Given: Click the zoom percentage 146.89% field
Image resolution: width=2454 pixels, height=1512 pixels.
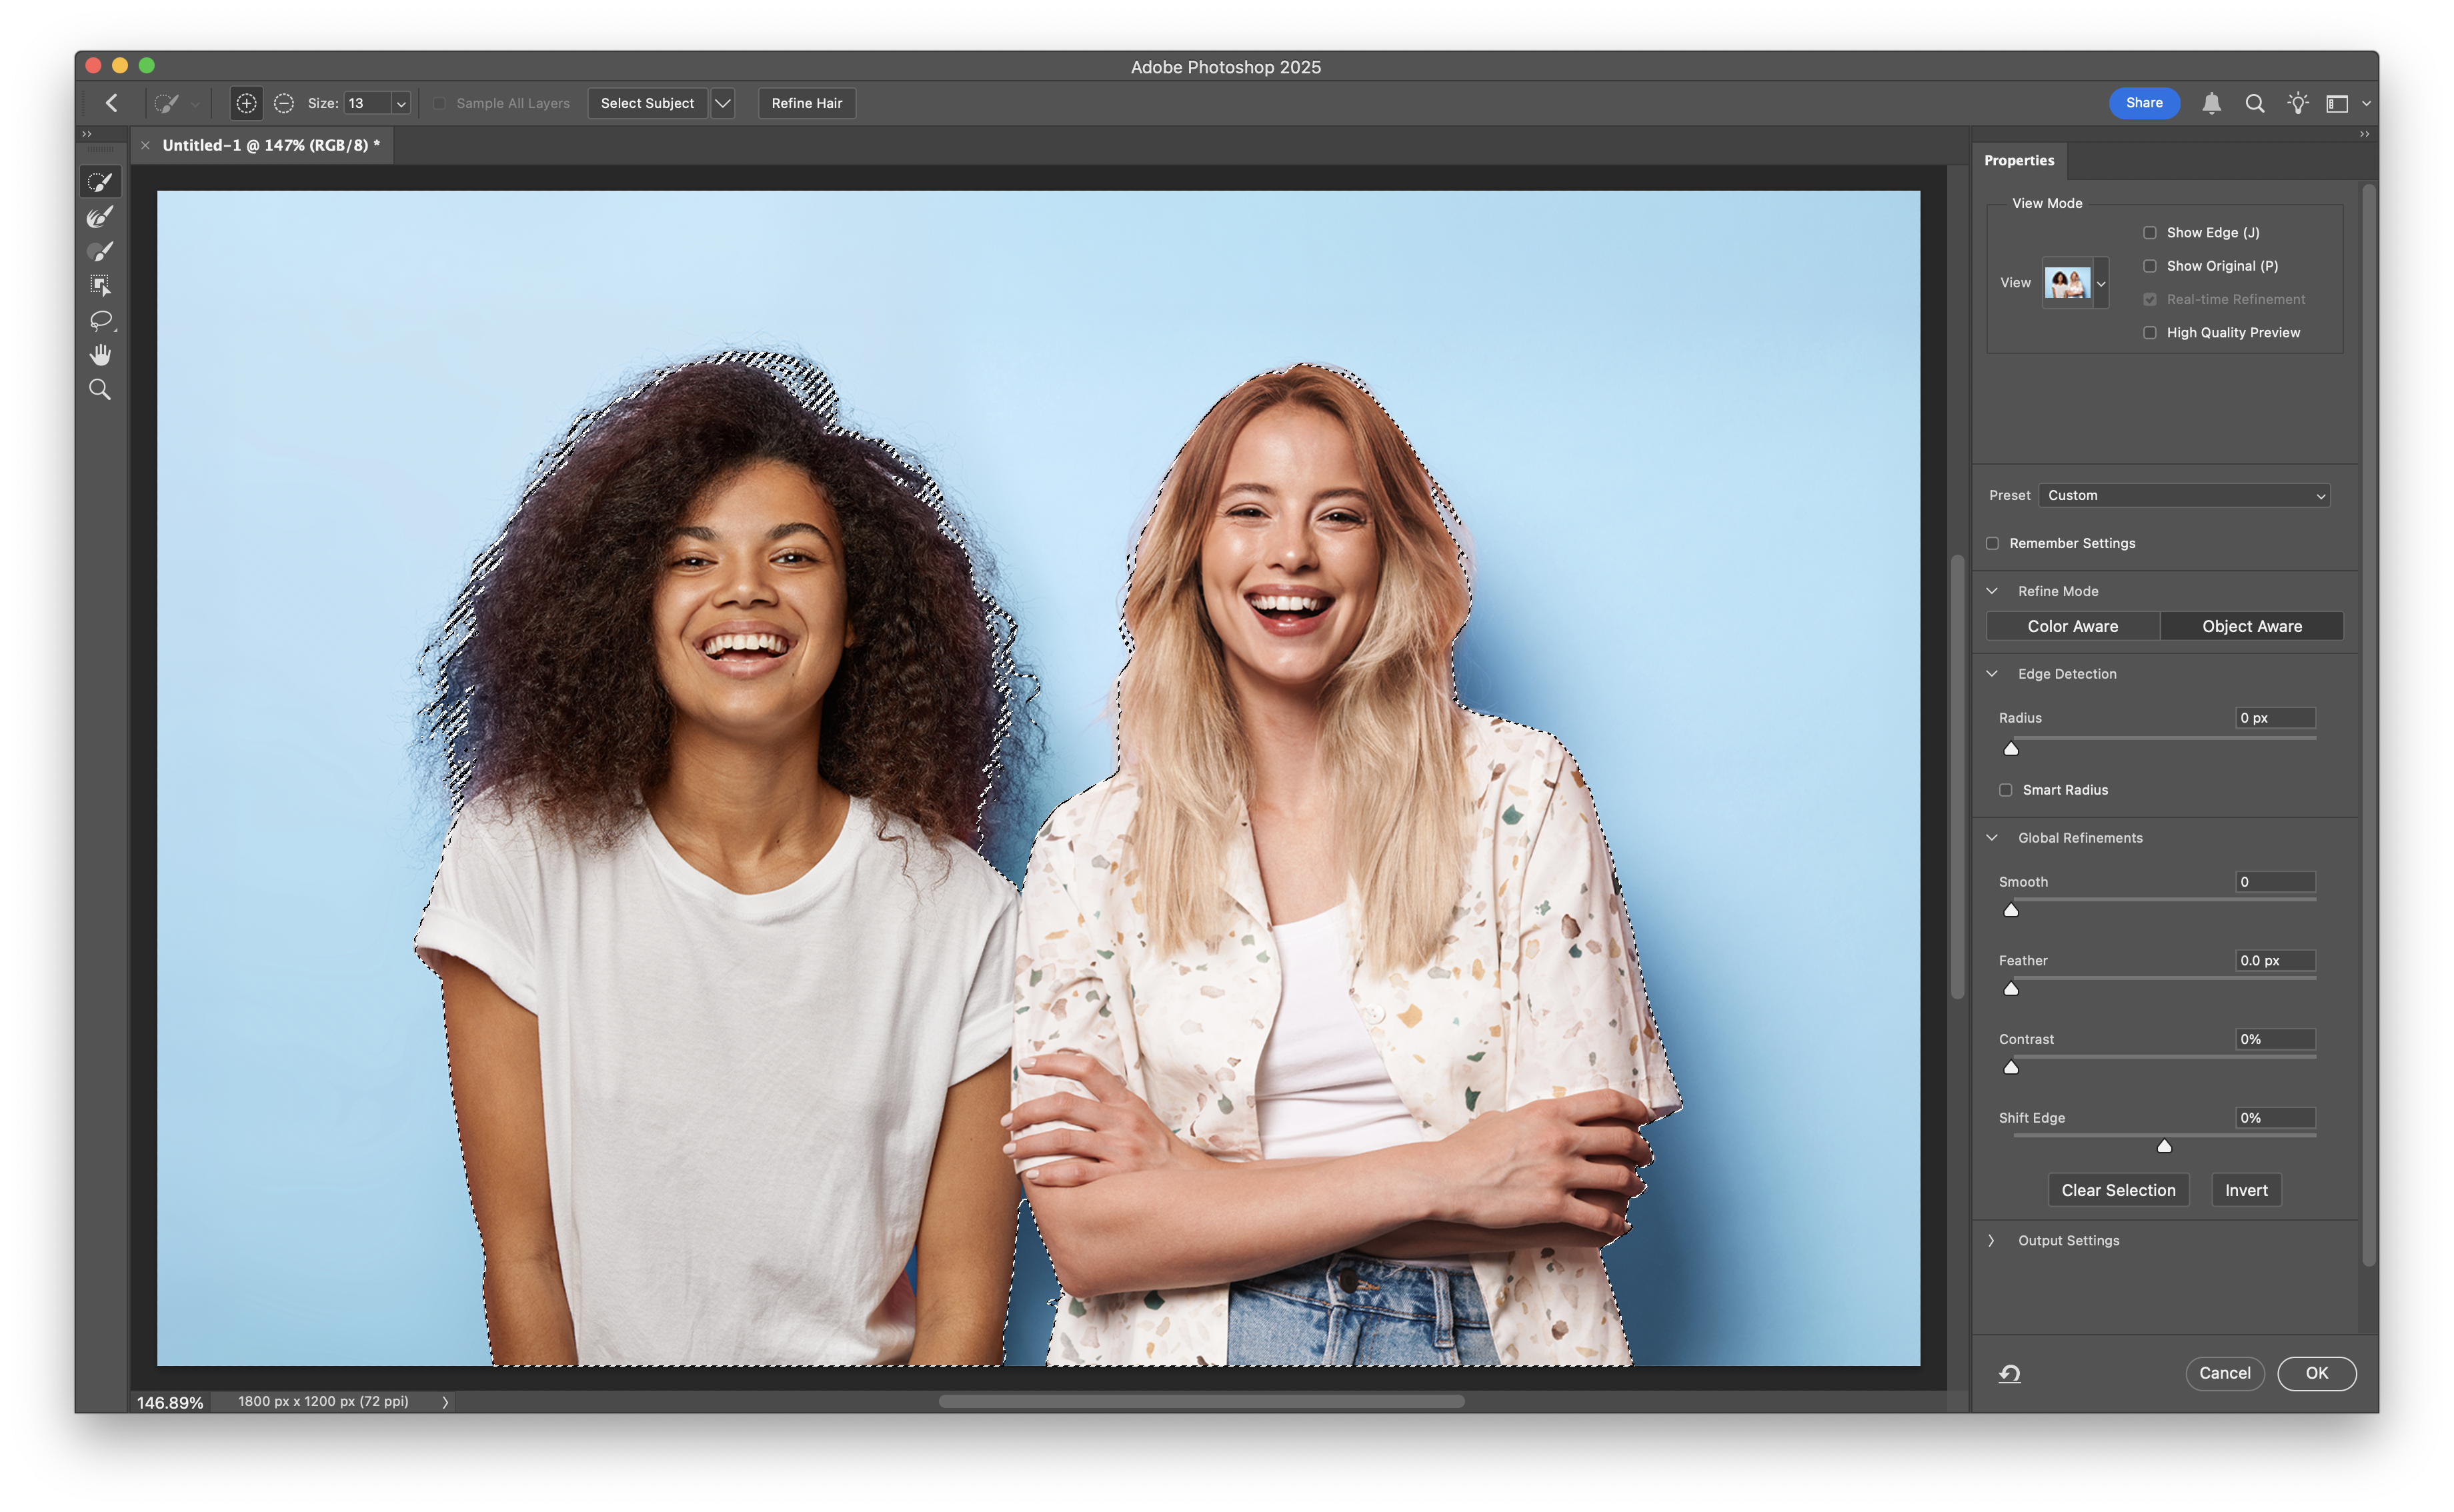Looking at the screenshot, I should (170, 1402).
